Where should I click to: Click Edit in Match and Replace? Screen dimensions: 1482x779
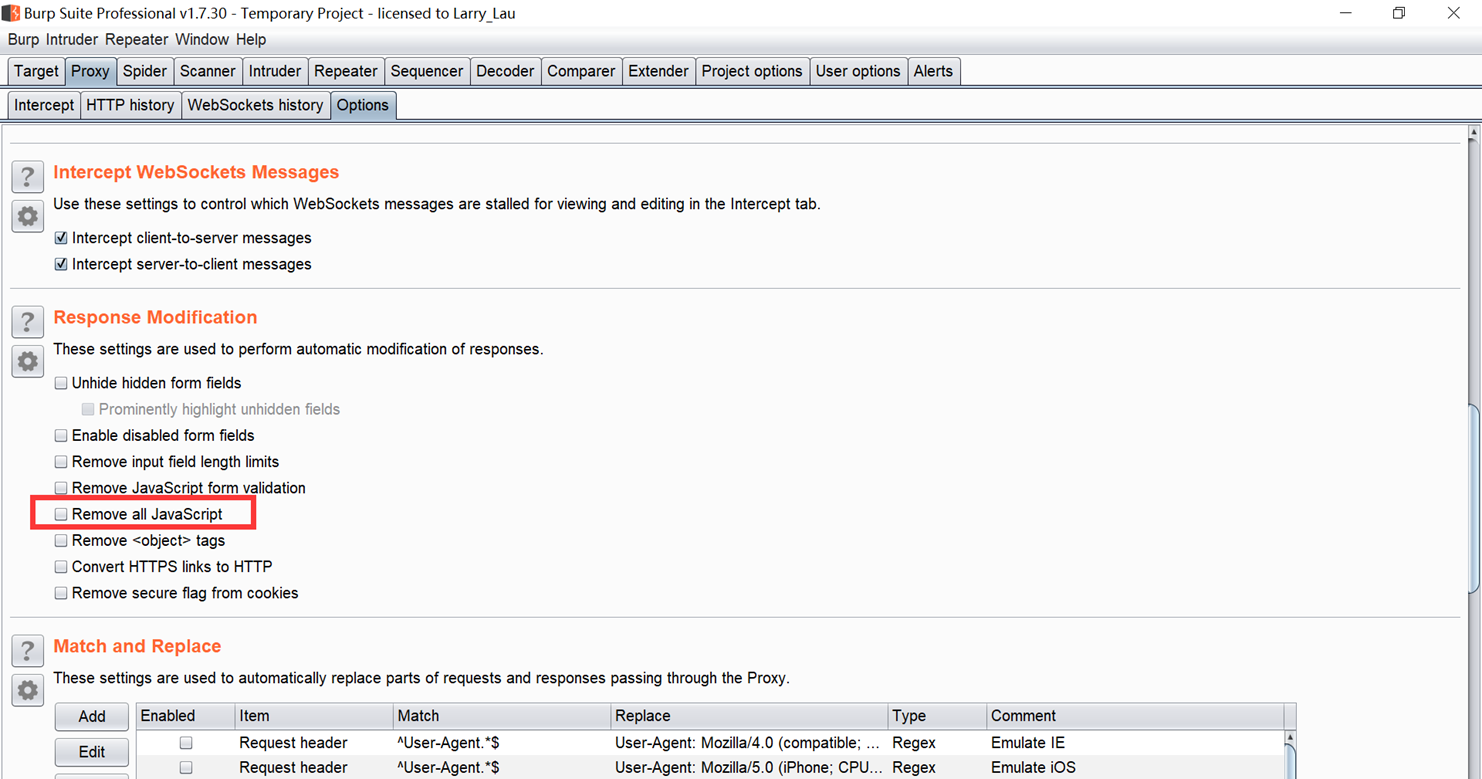click(92, 752)
